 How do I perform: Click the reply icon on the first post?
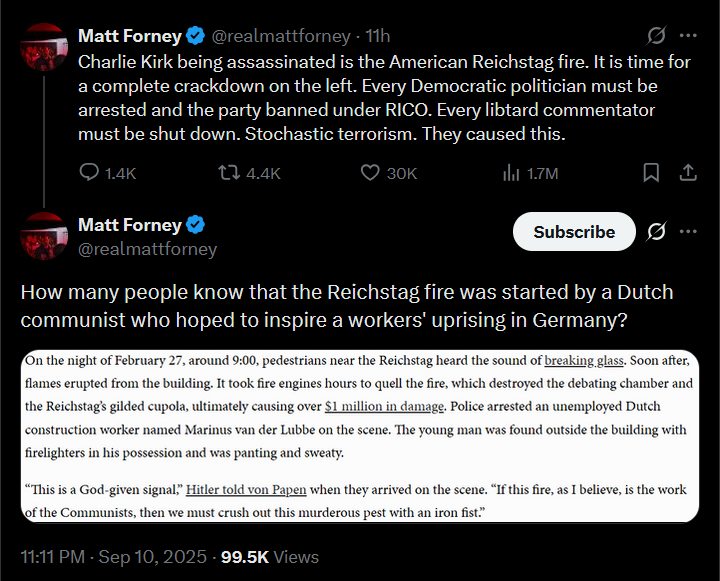[x=89, y=173]
